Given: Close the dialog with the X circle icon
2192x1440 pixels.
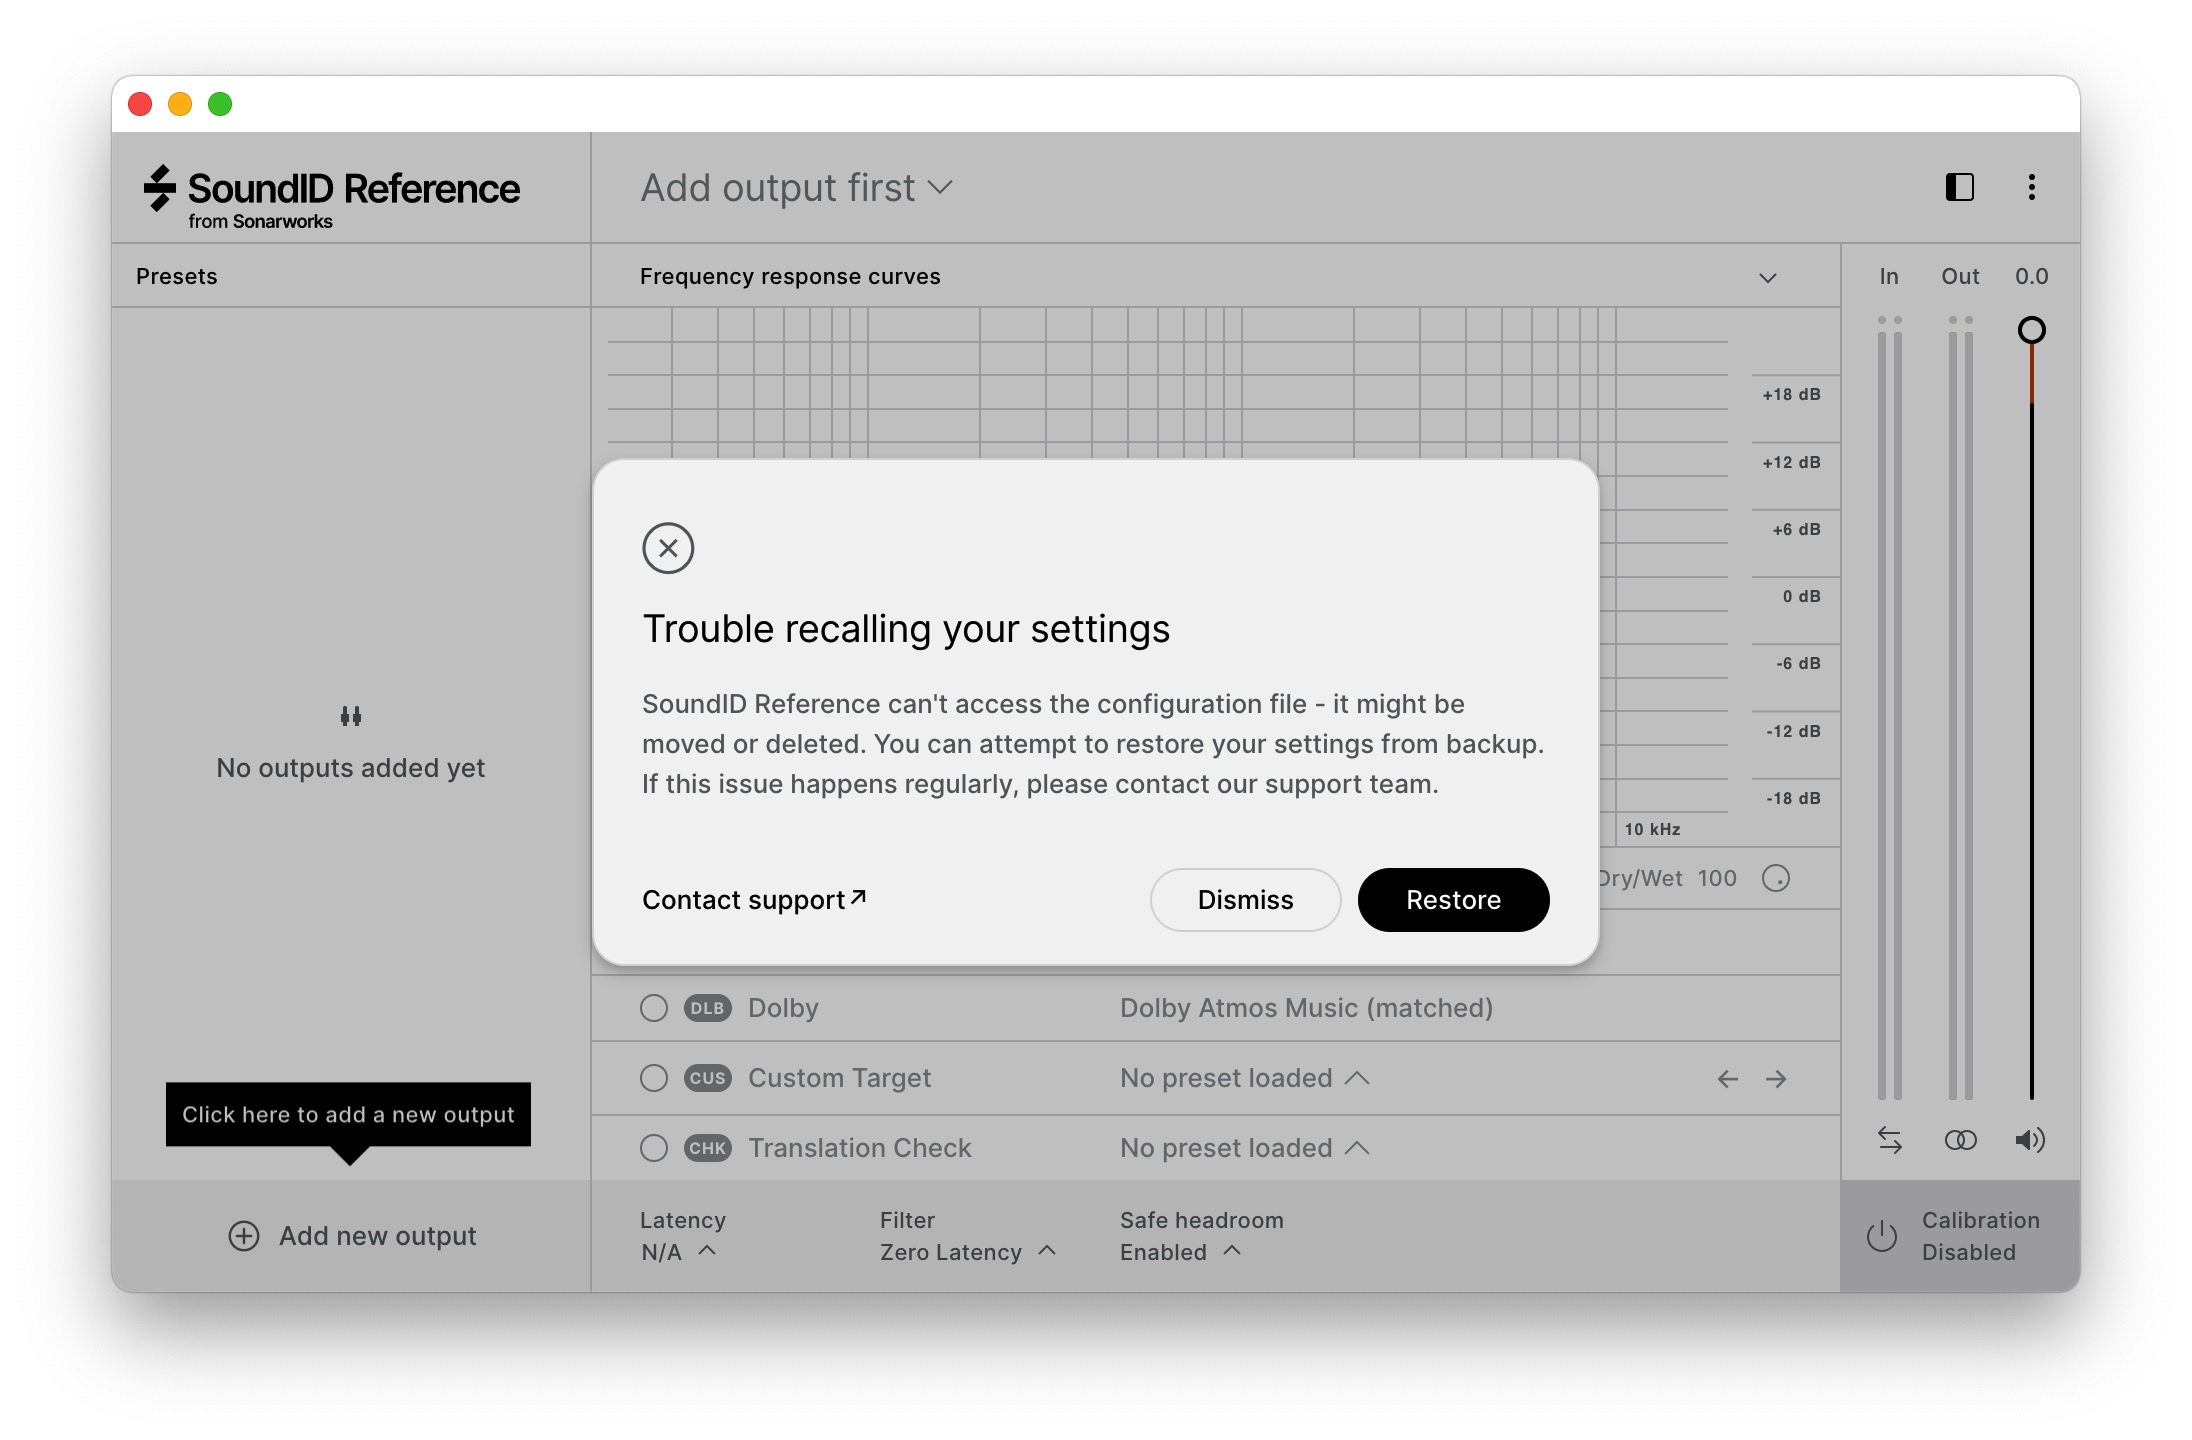Looking at the screenshot, I should [668, 548].
